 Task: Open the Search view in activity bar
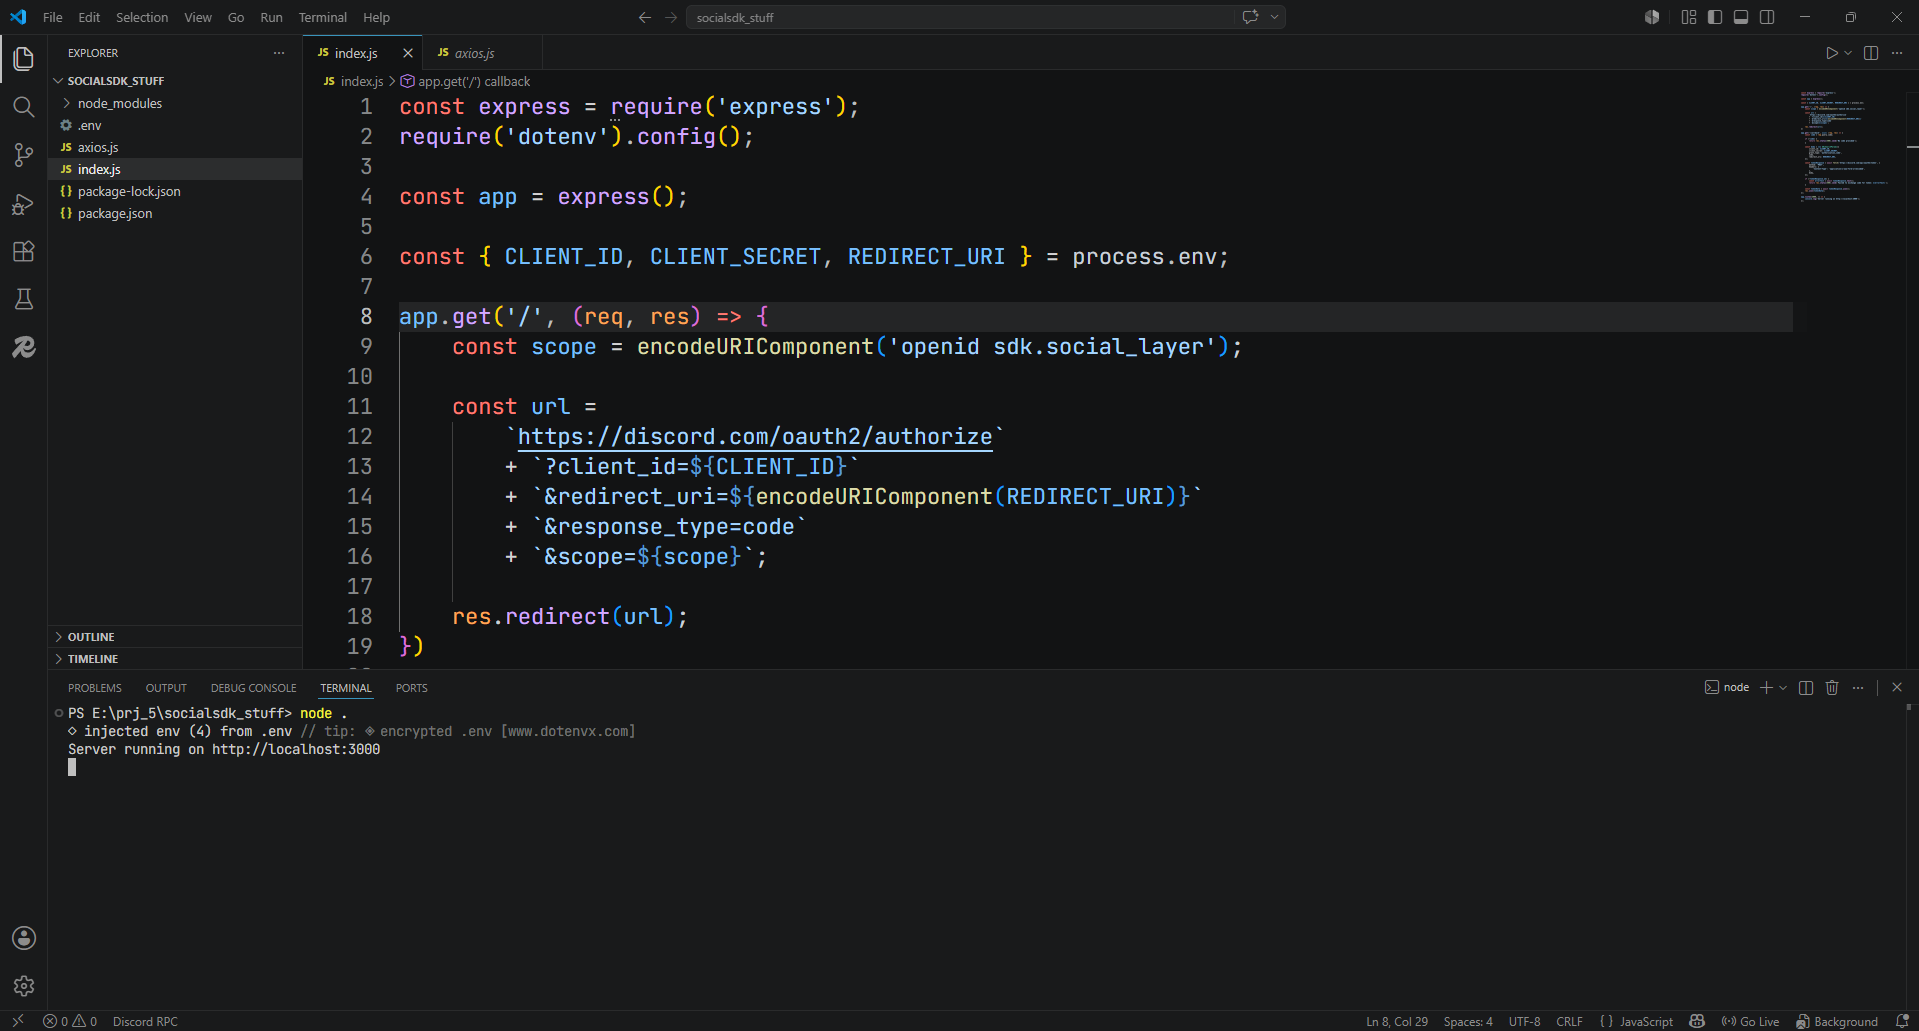click(24, 107)
